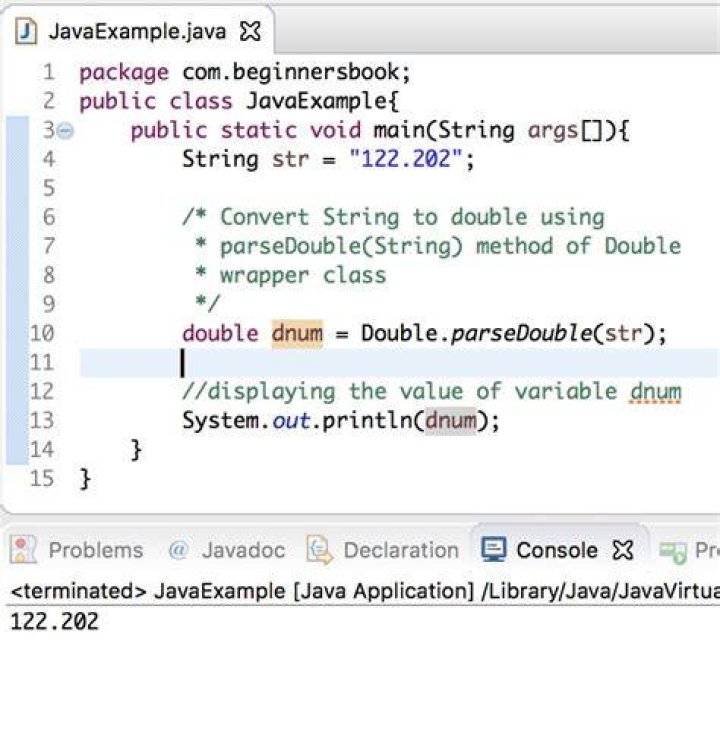Select the JavaExample.java editor tab
The height and width of the screenshot is (732, 720).
[137, 32]
